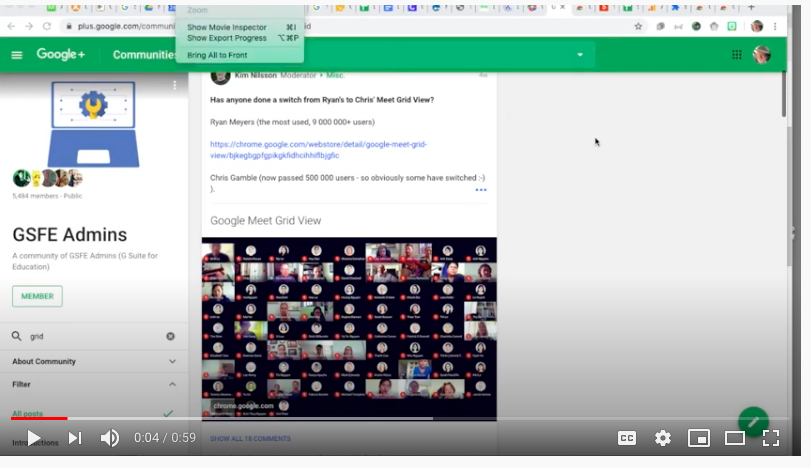Clear the grid search text
The image size is (811, 468).
point(170,336)
